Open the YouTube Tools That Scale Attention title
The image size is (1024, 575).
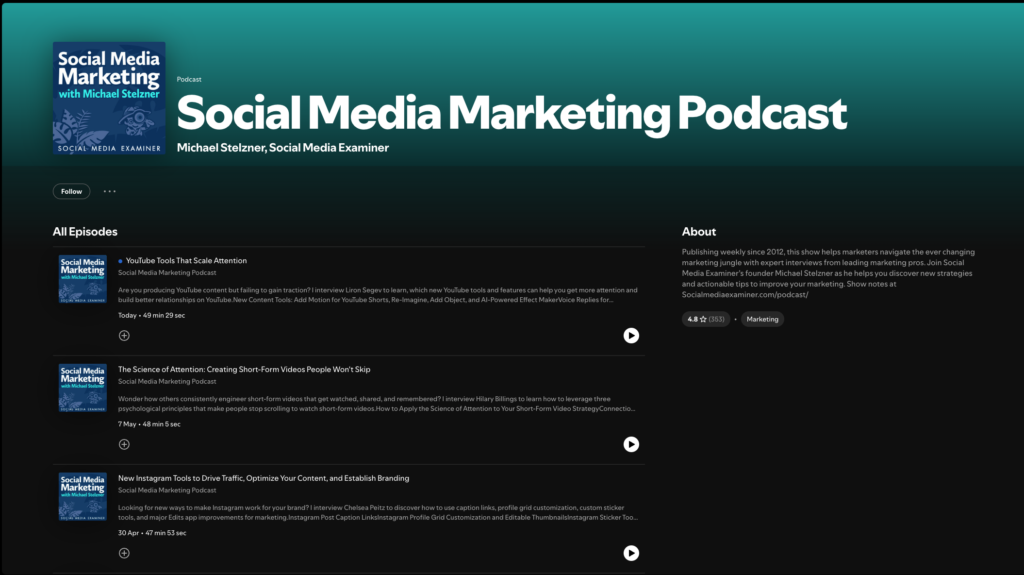(x=186, y=260)
